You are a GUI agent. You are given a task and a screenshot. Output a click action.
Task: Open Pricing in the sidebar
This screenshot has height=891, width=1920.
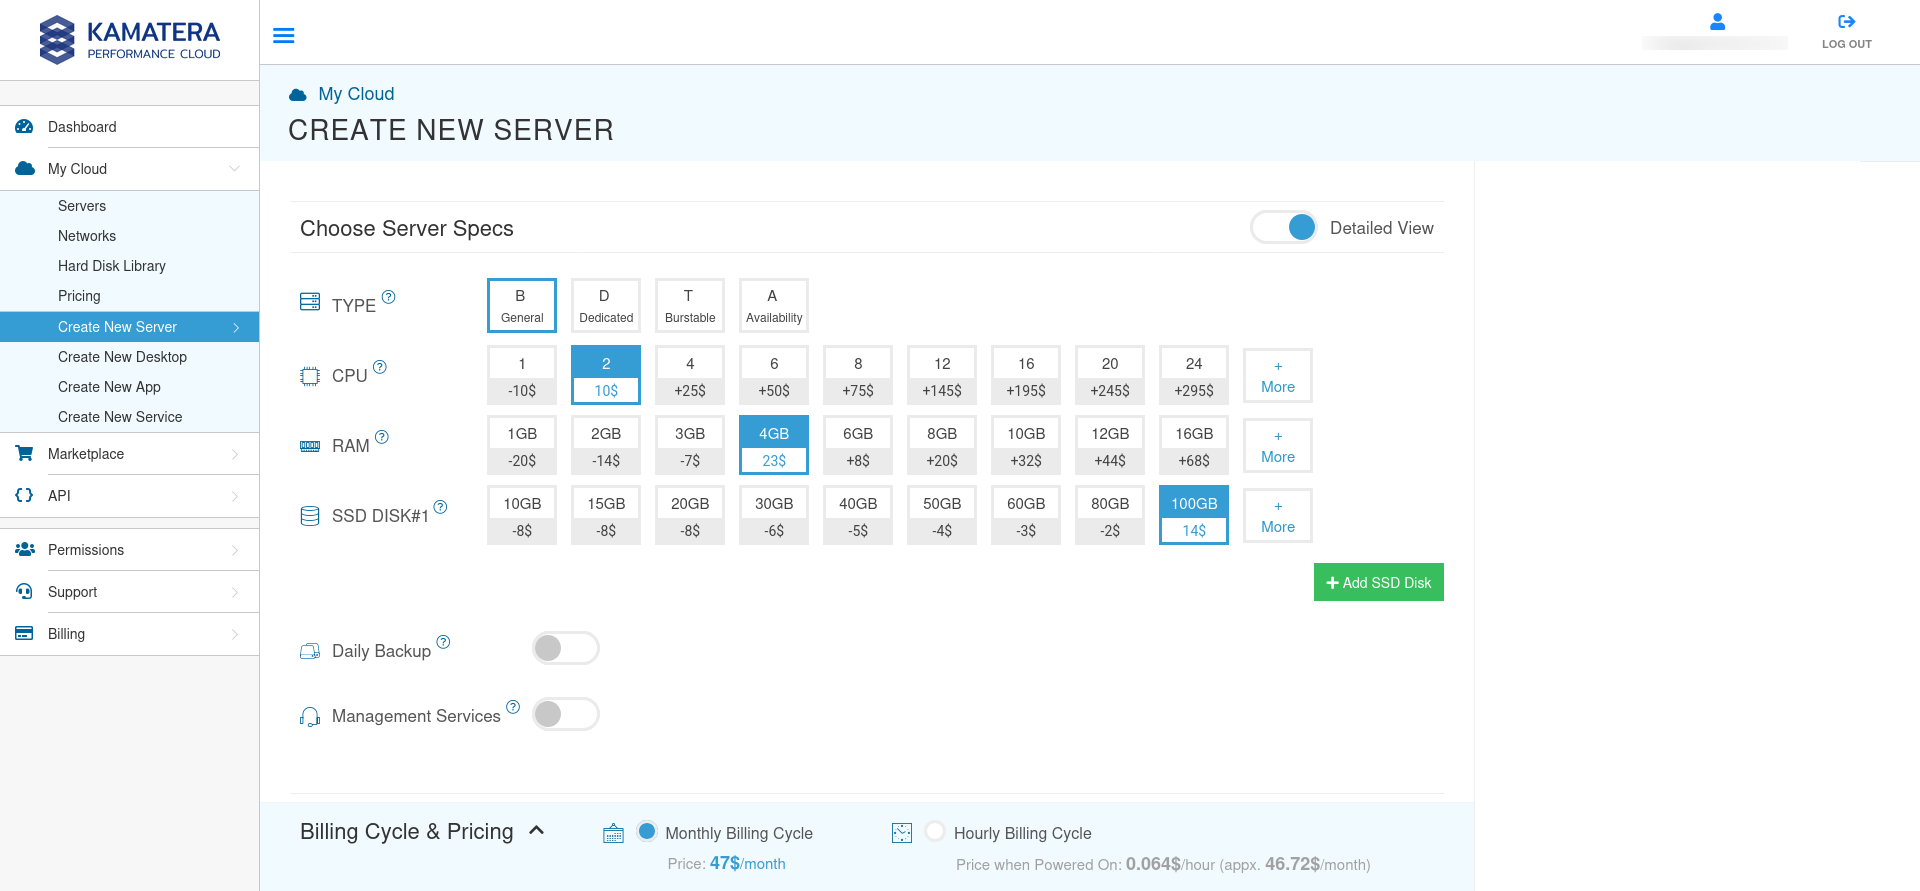tap(79, 296)
